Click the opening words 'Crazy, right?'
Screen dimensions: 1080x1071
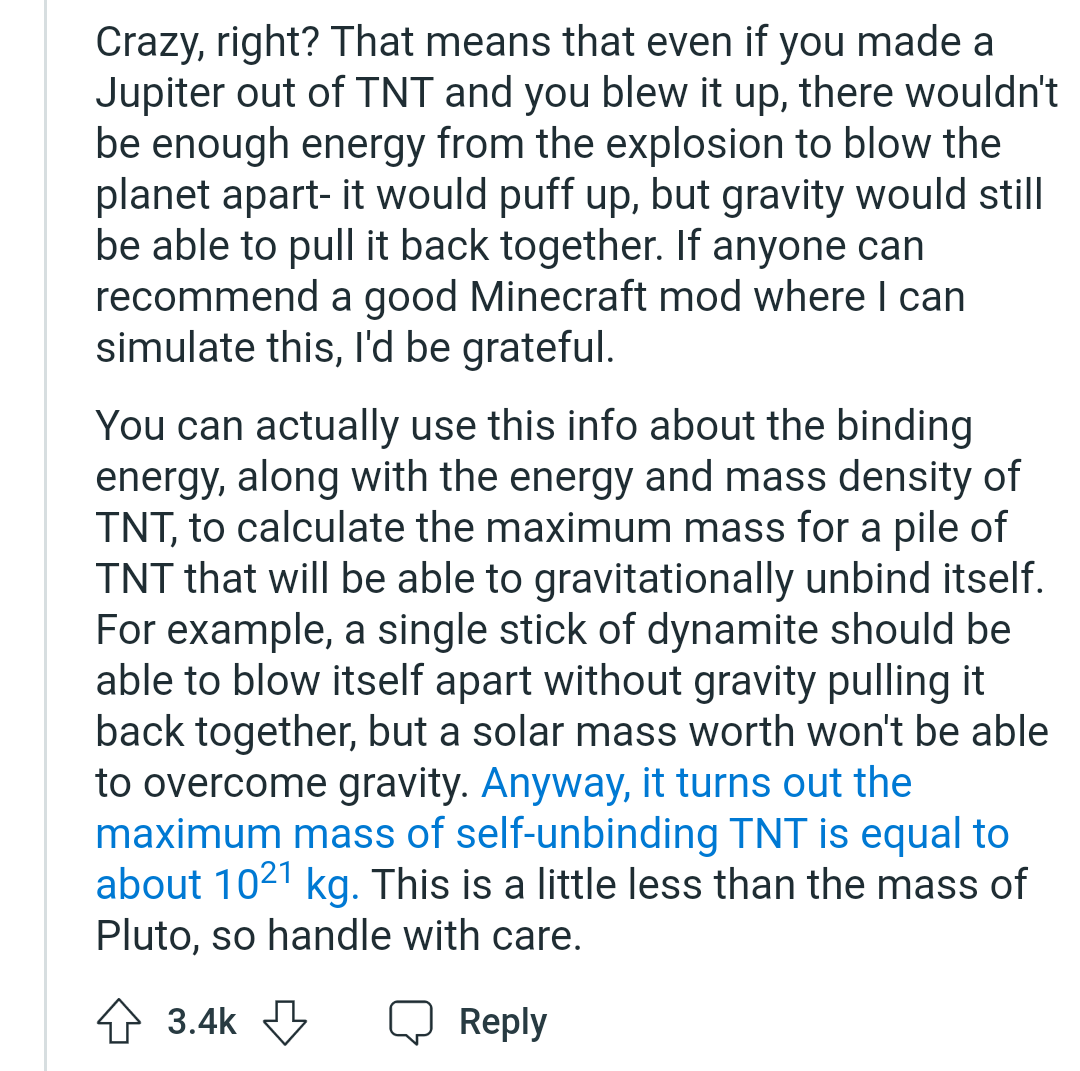click(207, 43)
